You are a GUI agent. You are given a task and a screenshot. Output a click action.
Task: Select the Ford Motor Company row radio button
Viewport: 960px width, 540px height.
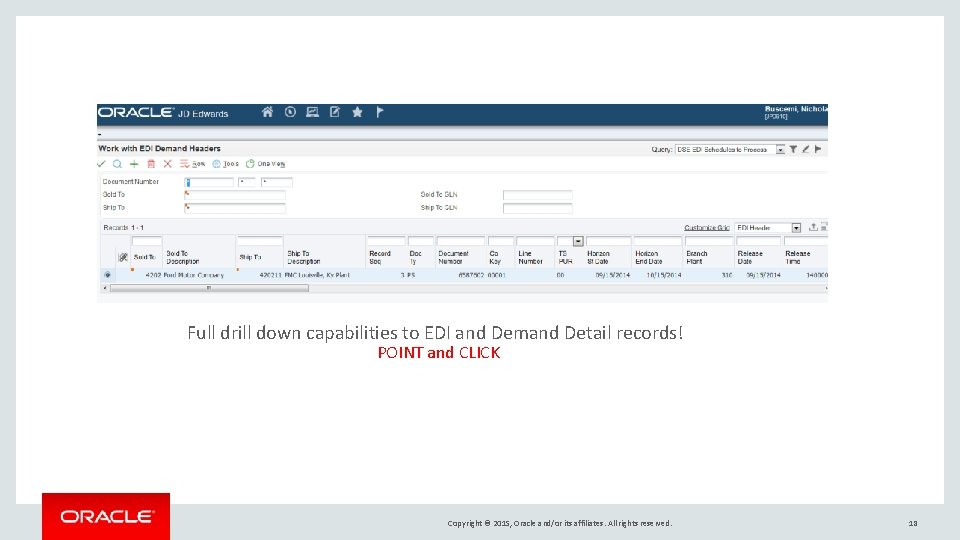point(108,276)
